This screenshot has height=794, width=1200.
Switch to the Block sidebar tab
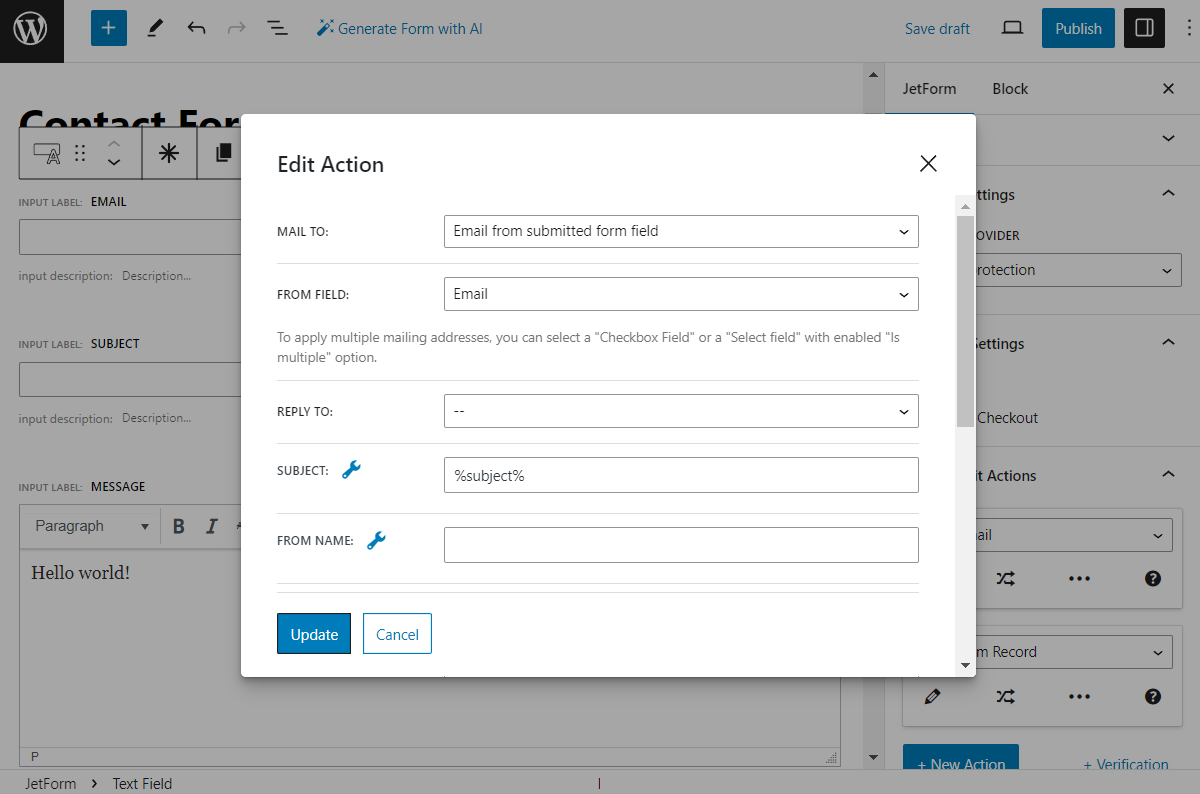1010,89
